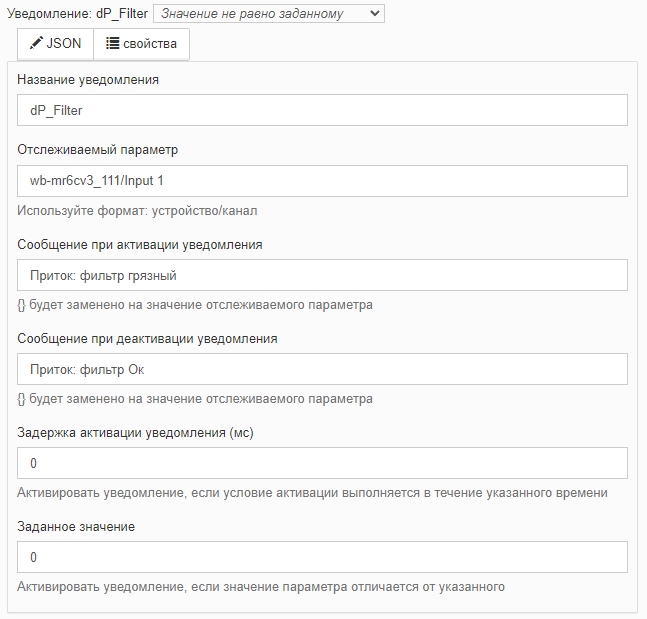
Task: Click the Заданное значение label
Action: point(76,527)
